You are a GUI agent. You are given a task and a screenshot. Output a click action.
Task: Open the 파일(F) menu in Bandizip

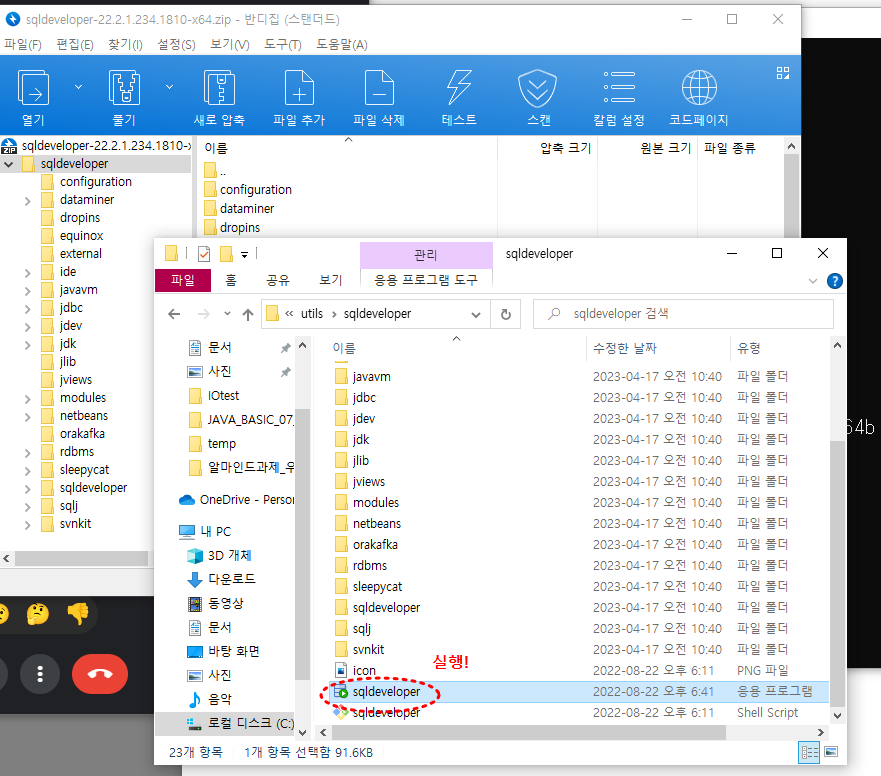click(x=23, y=44)
